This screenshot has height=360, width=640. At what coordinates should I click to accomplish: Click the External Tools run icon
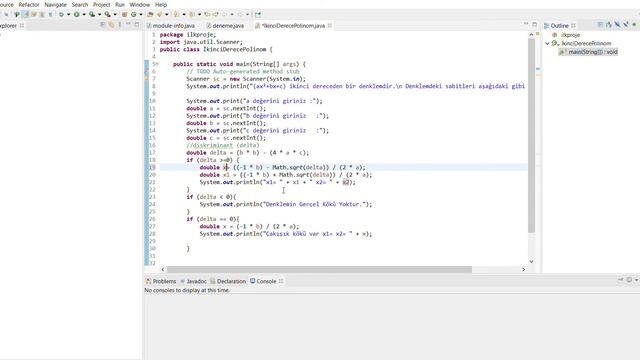107,14
